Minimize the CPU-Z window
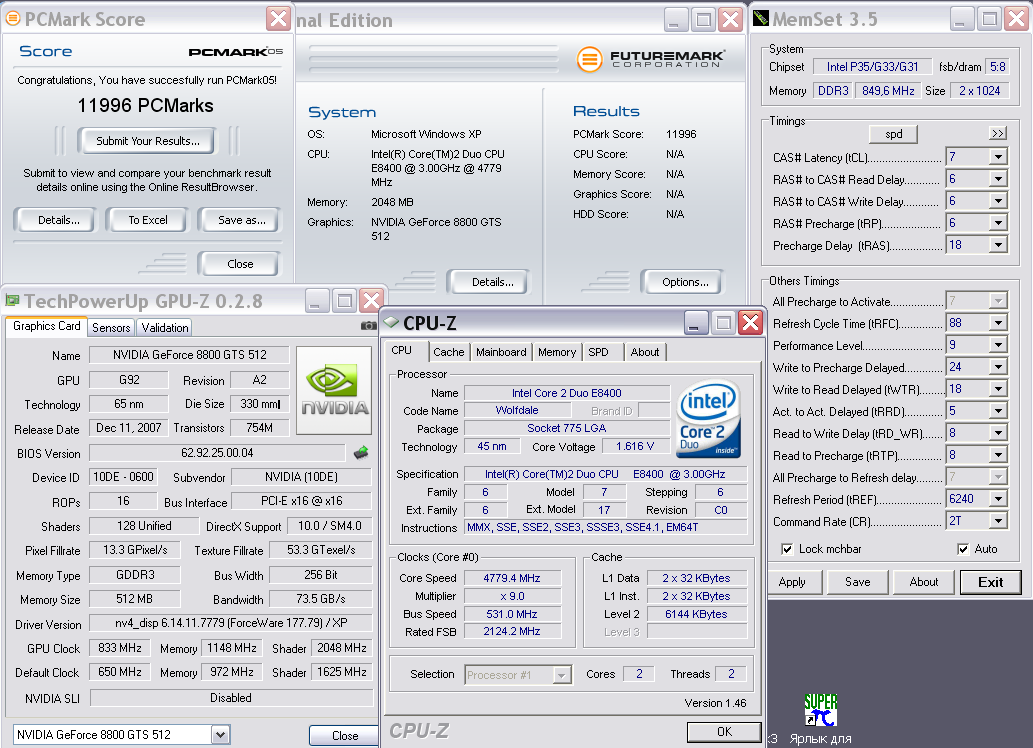This screenshot has width=1033, height=748. pyautogui.click(x=695, y=323)
